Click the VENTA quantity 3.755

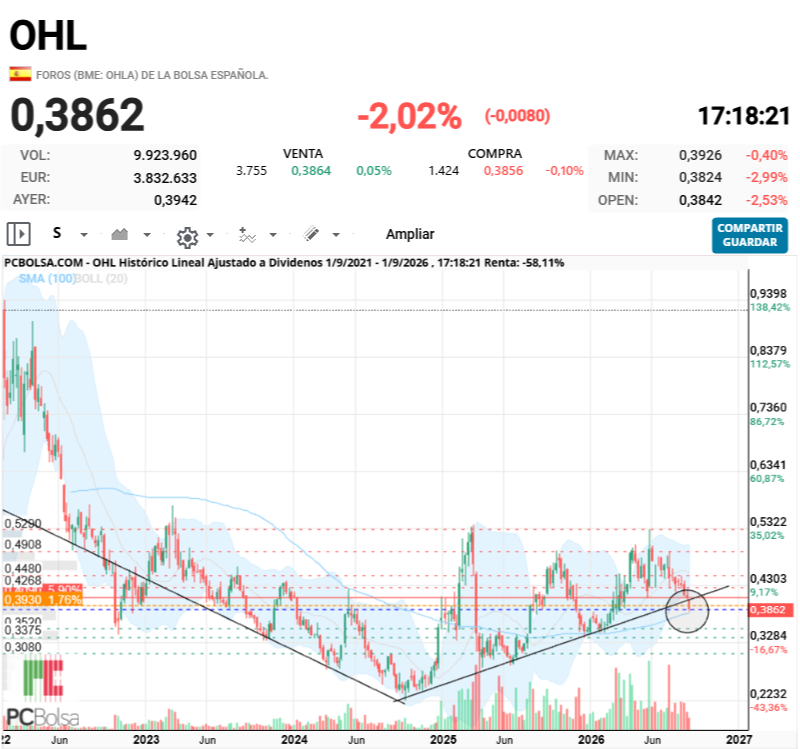pos(251,170)
